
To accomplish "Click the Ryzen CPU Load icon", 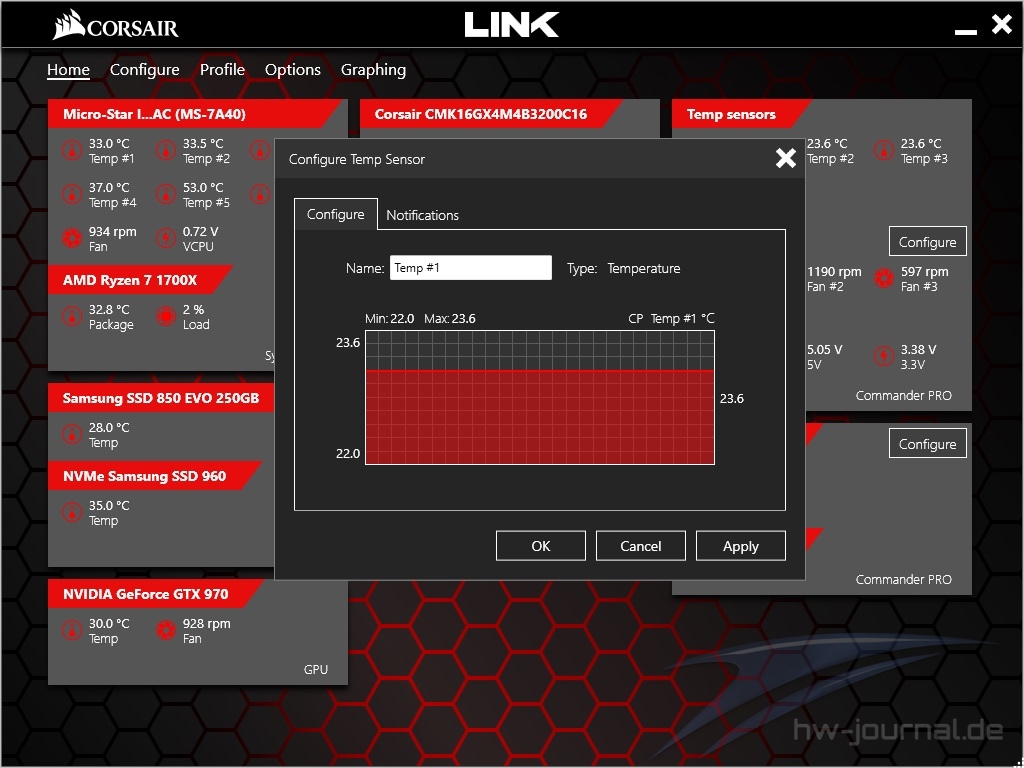I will click(x=166, y=317).
